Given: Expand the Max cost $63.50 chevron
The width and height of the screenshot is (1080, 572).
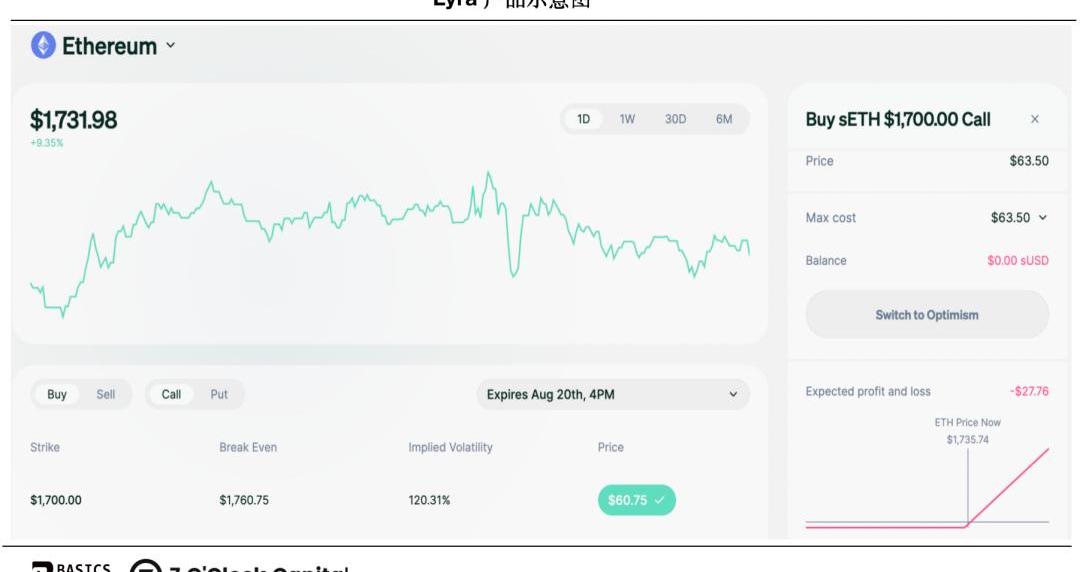Looking at the screenshot, I should pos(1043,218).
